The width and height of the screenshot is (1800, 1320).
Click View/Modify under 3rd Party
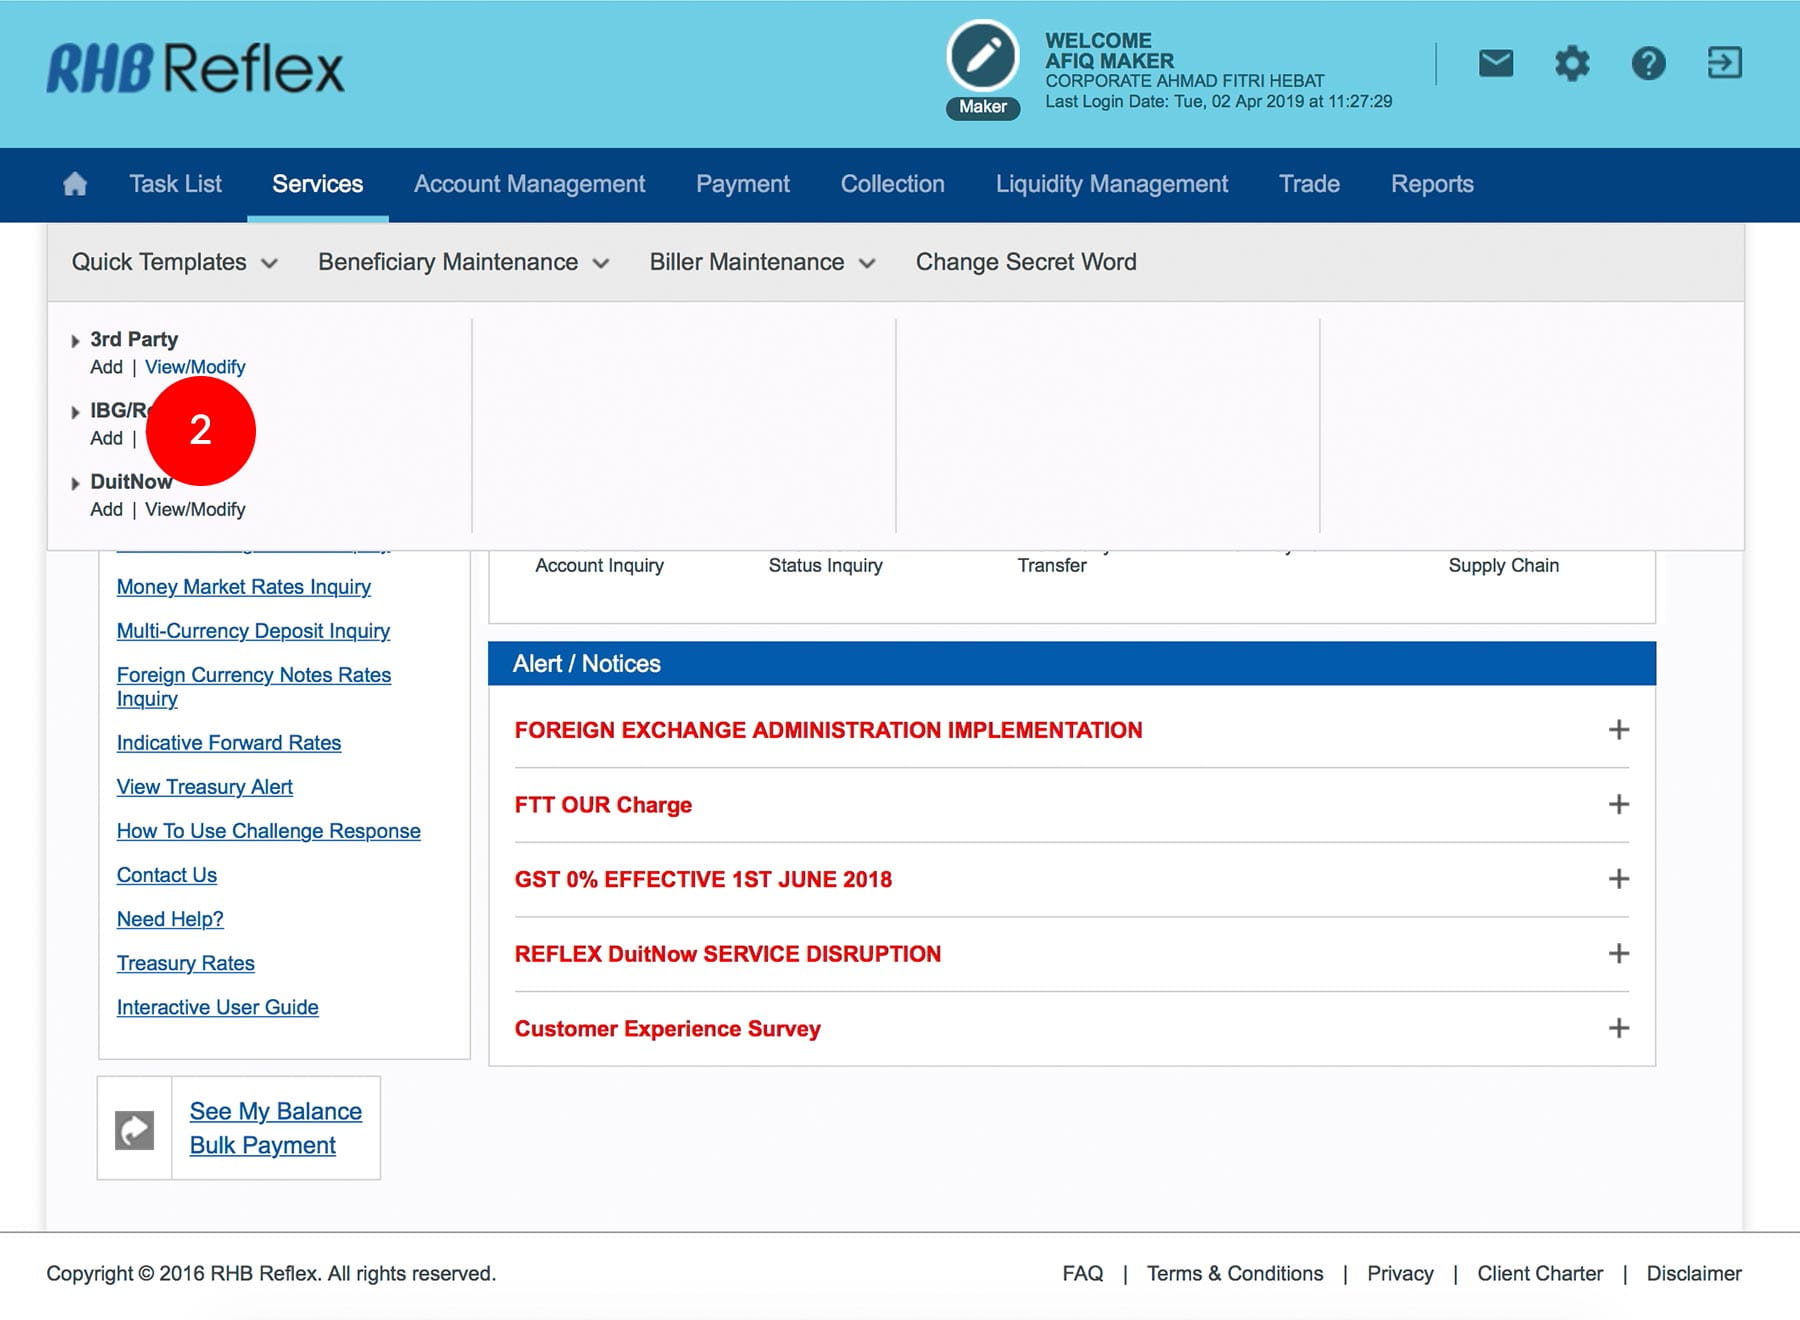[195, 367]
